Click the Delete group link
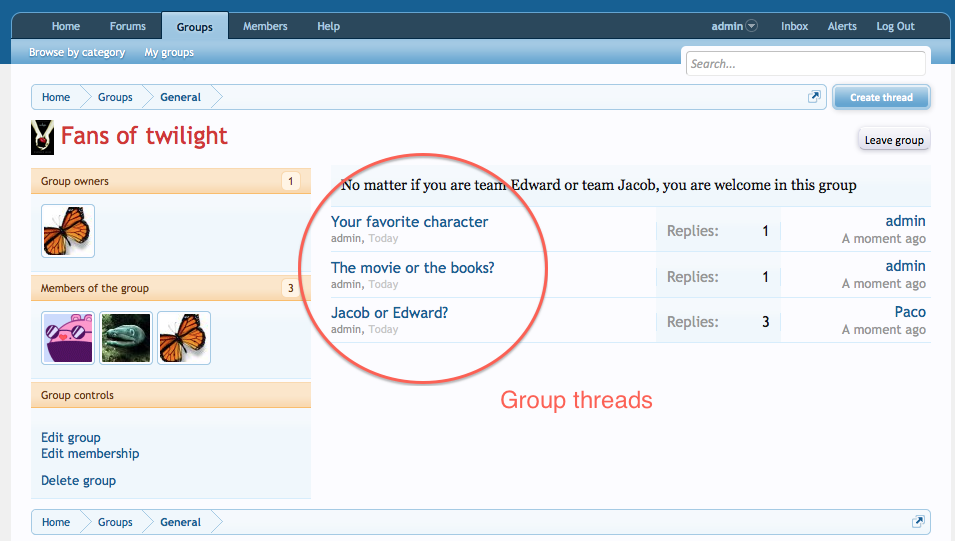The height and width of the screenshot is (541, 955). pyautogui.click(x=78, y=481)
